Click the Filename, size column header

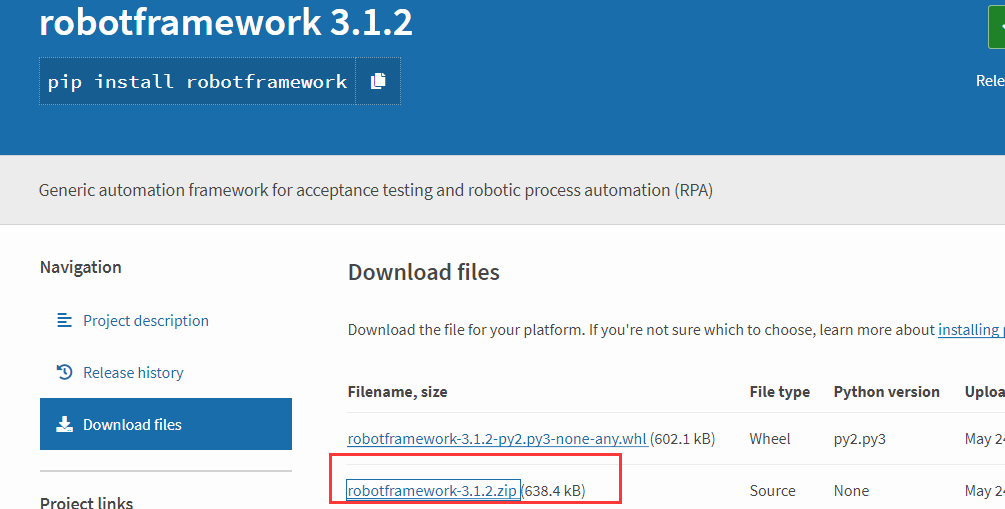(x=397, y=392)
